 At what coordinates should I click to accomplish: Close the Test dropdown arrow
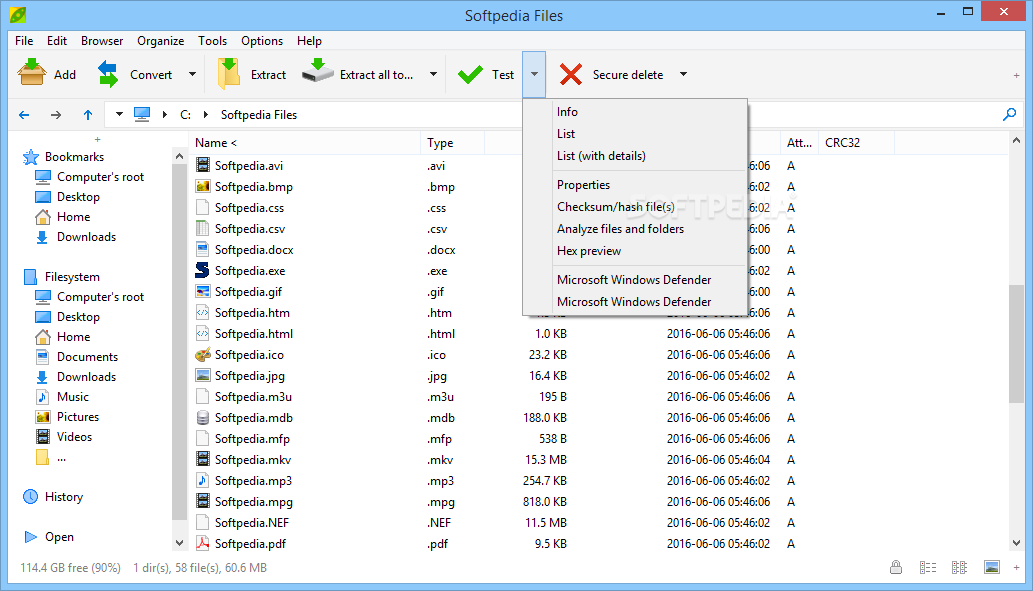pyautogui.click(x=534, y=74)
